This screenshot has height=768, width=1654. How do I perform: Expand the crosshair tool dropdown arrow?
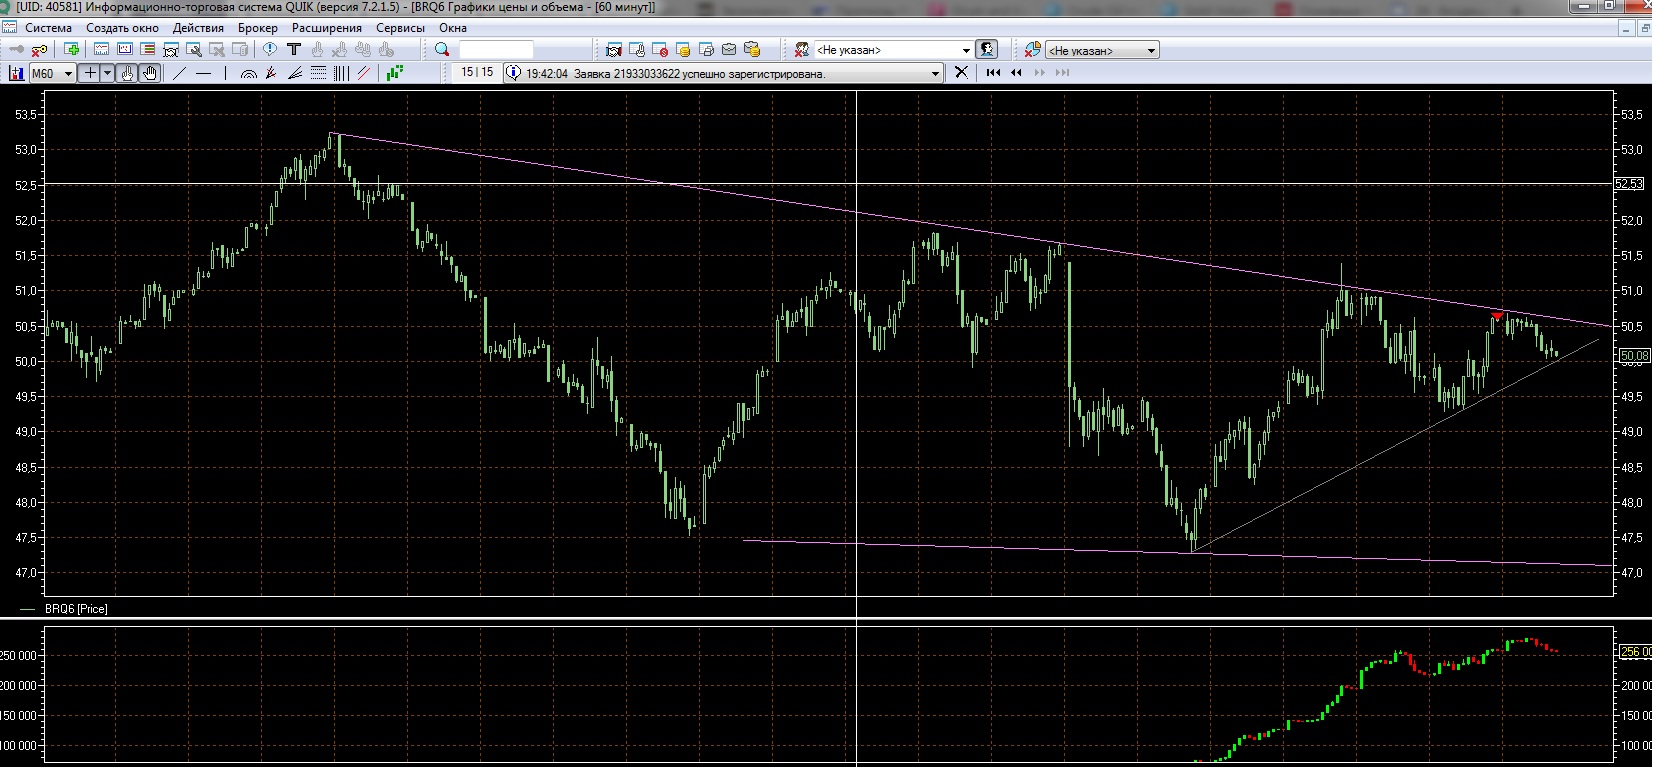[107, 73]
